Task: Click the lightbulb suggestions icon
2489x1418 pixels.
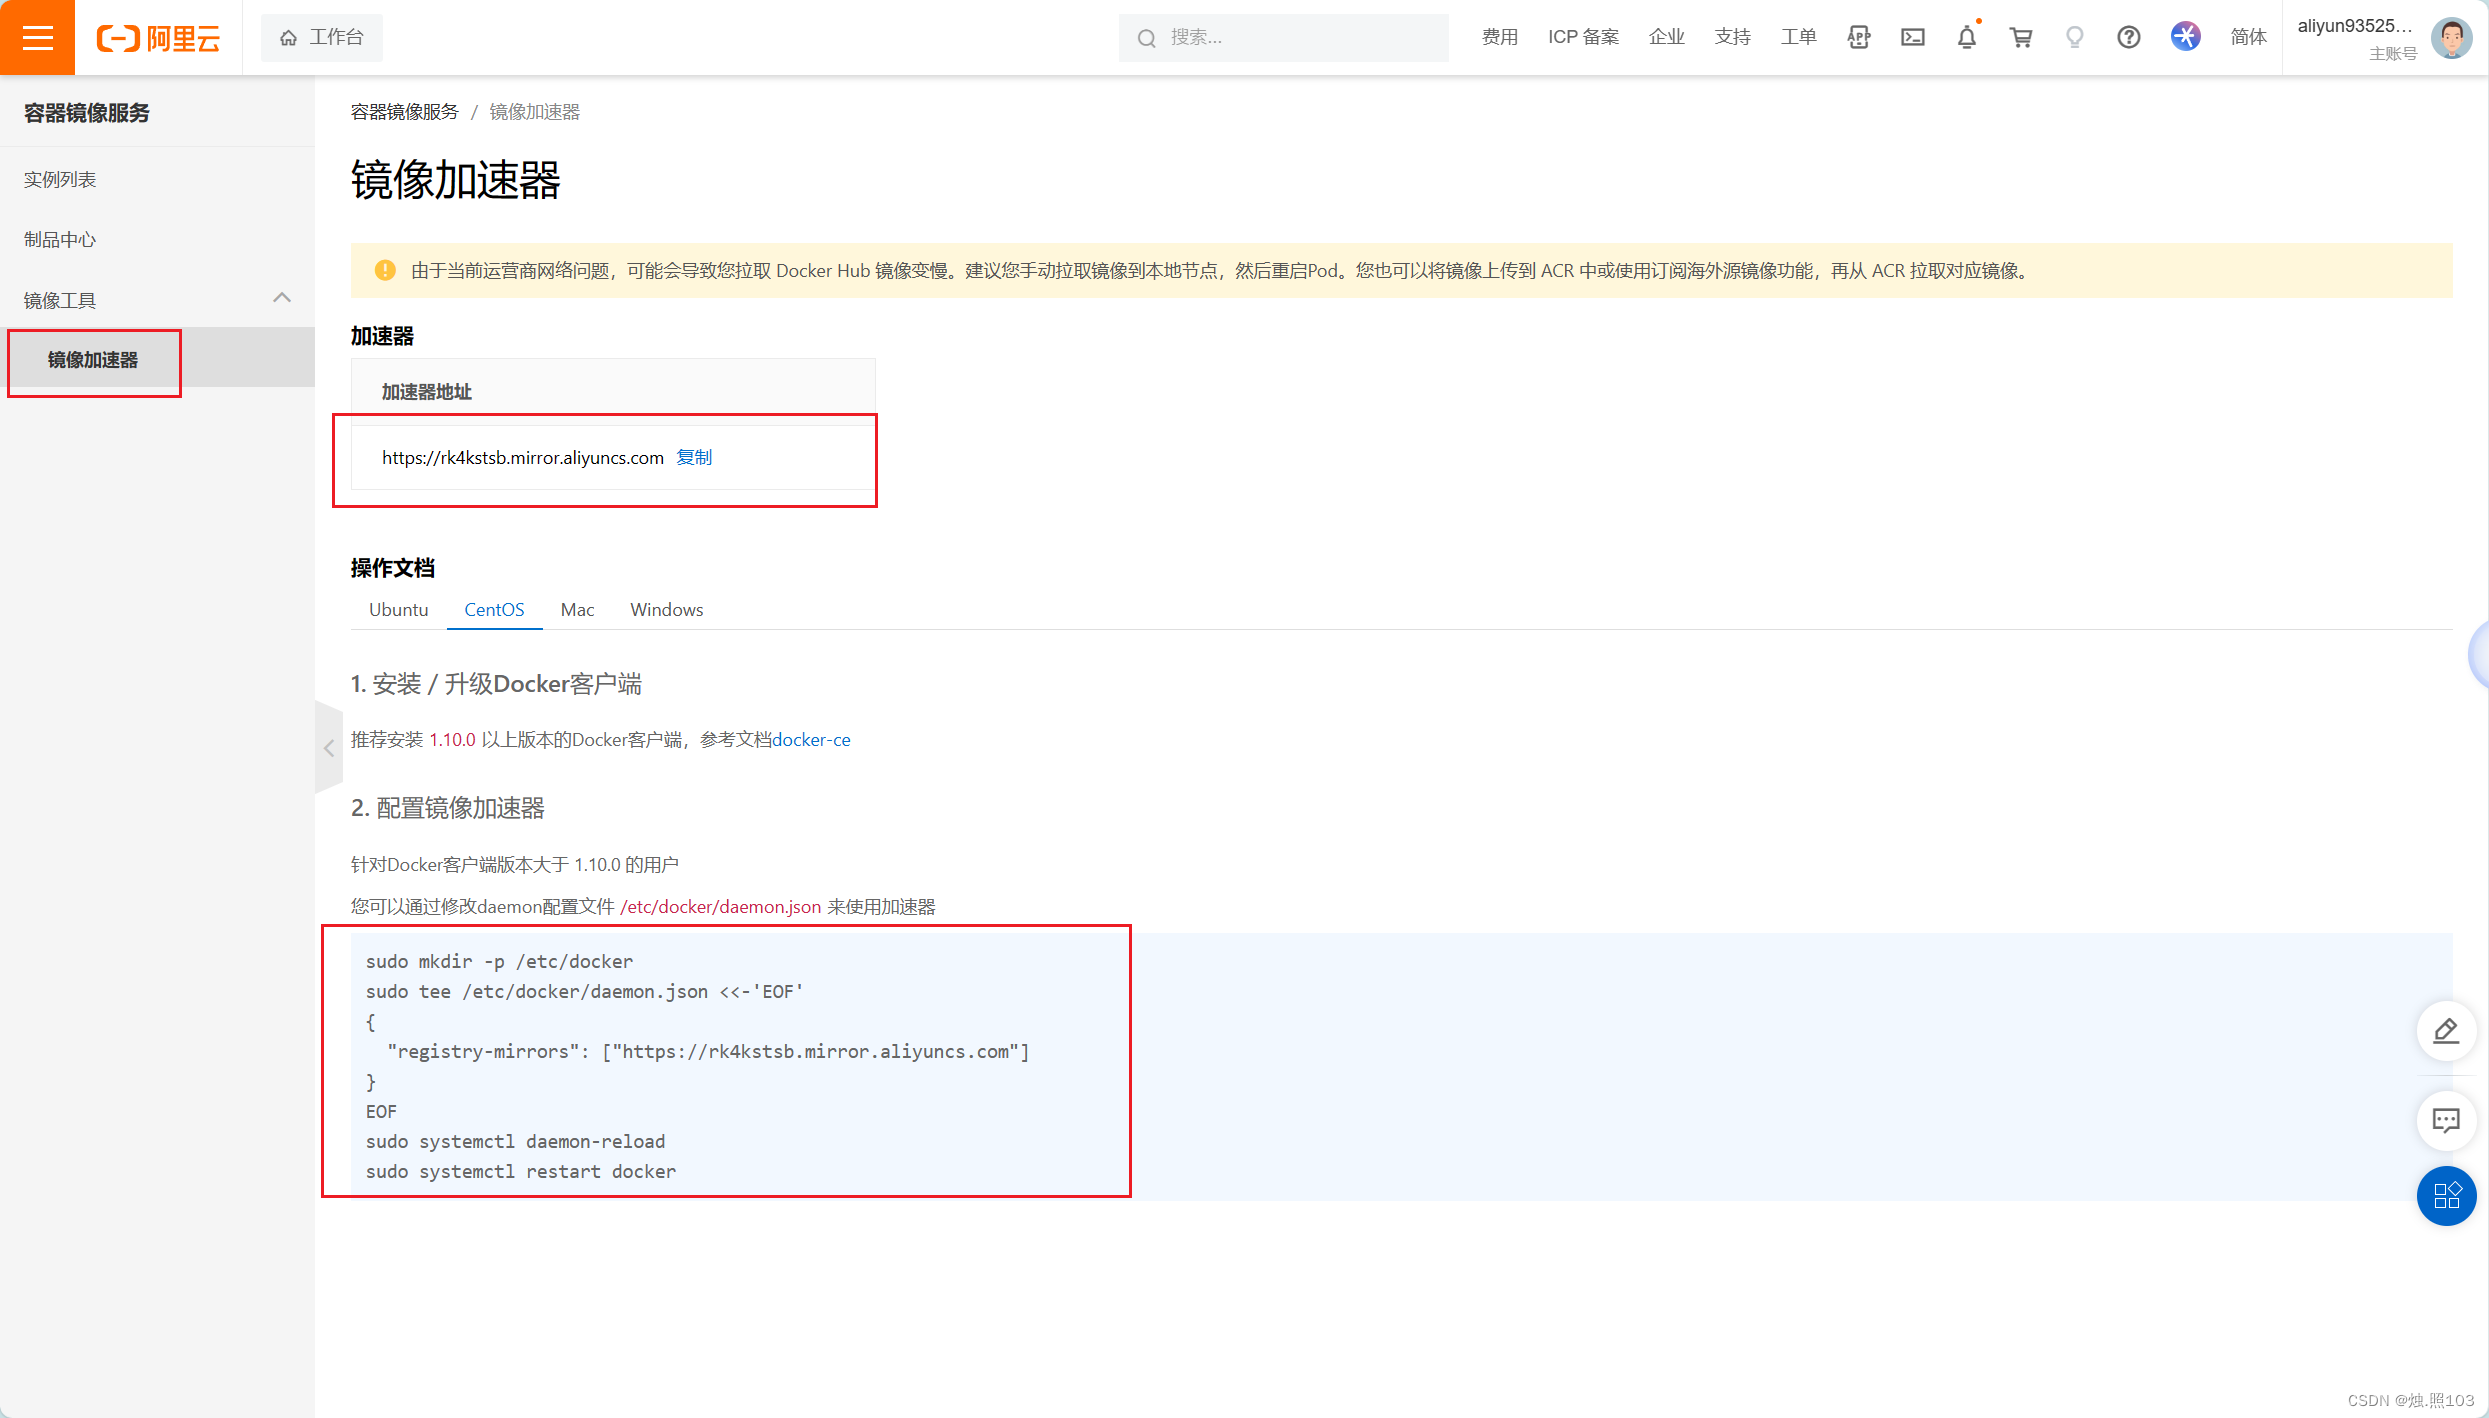Action: [2074, 37]
